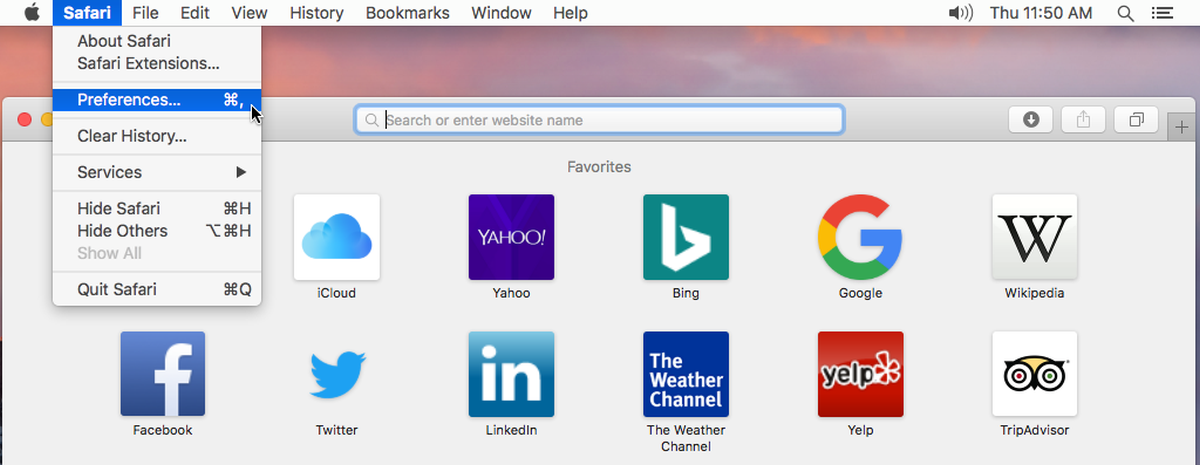Viewport: 1200px width, 465px height.
Task: Expand the Services submenu
Action: (x=157, y=172)
